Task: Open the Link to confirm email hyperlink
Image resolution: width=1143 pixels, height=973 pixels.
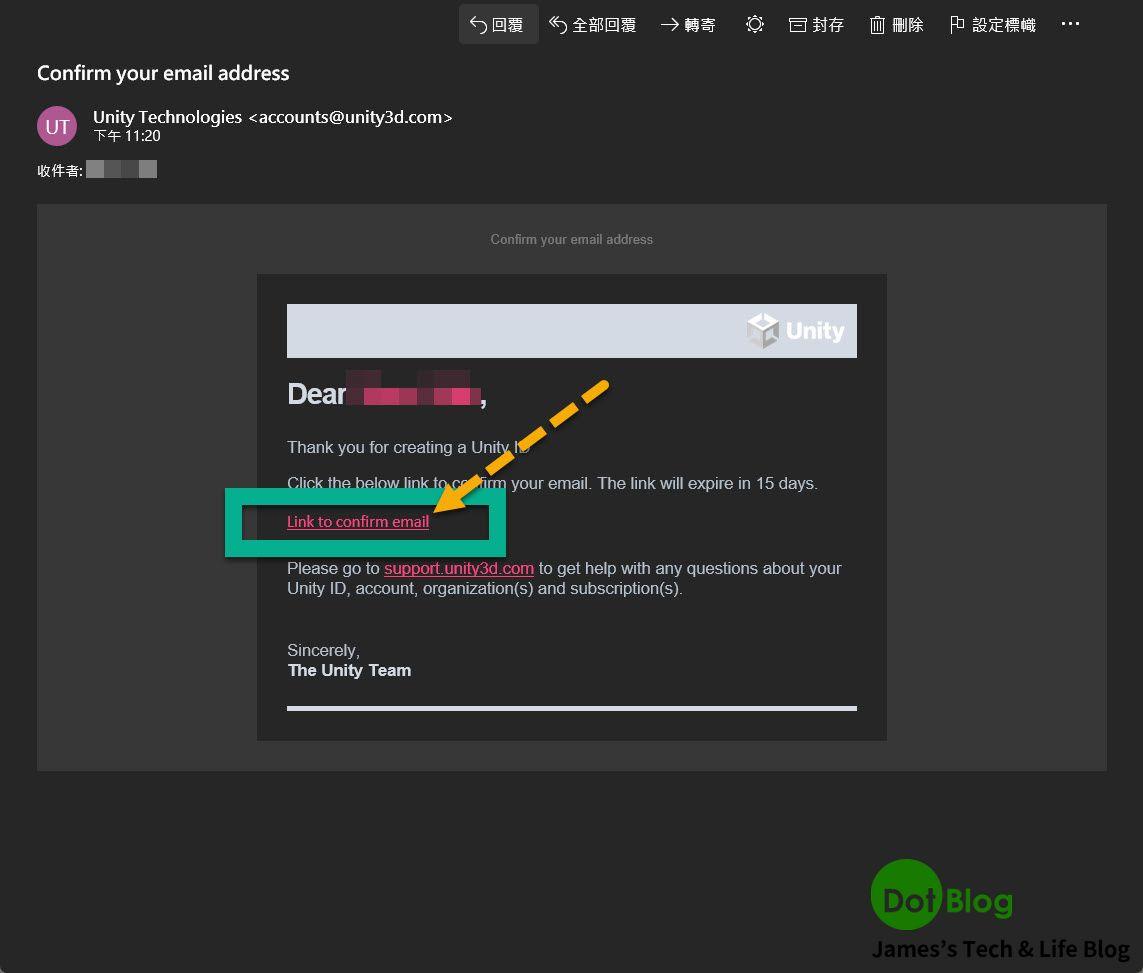Action: click(357, 521)
